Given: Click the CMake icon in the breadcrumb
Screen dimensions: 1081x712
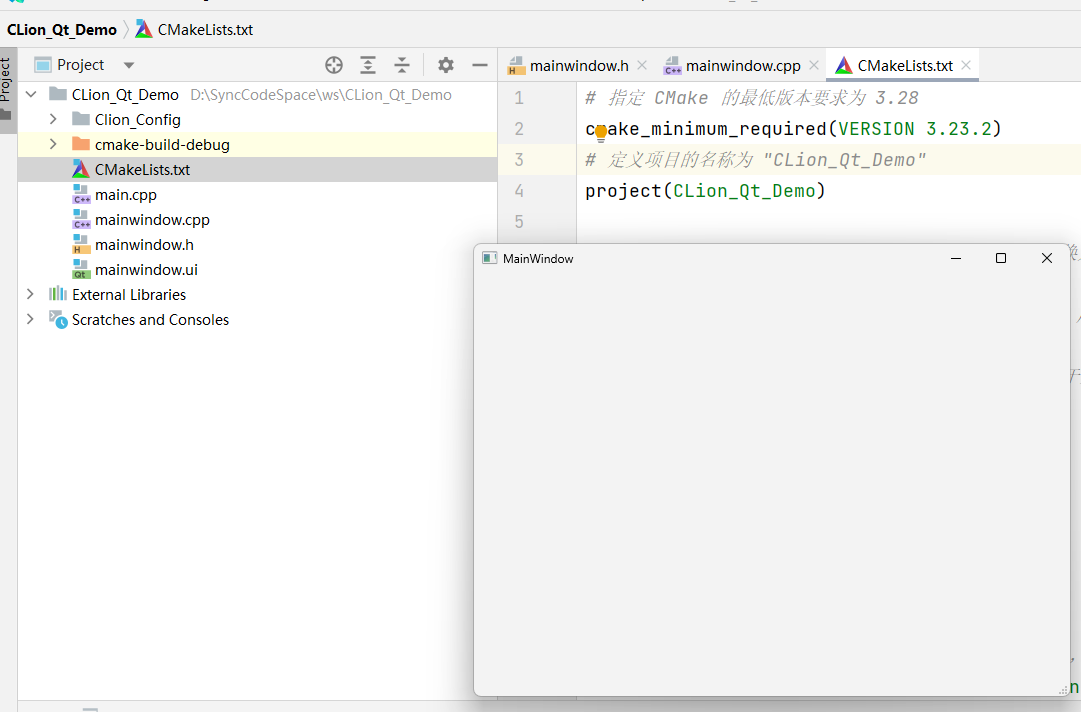Looking at the screenshot, I should click(x=144, y=29).
